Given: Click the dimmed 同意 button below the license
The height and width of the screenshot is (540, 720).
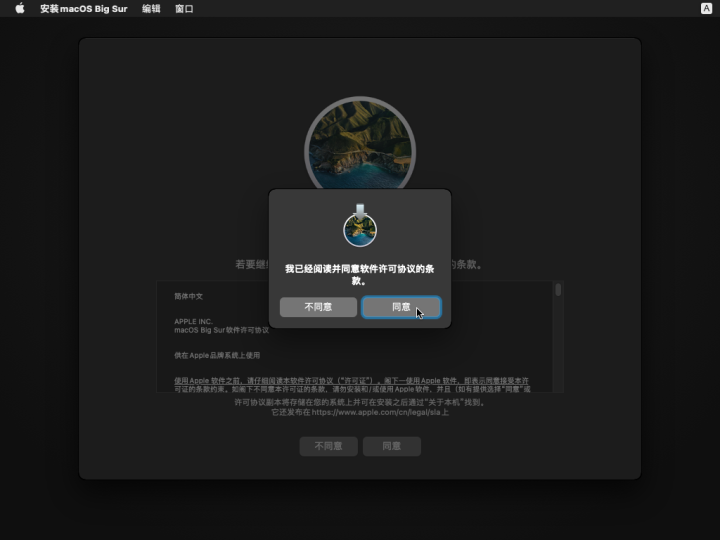Looking at the screenshot, I should (392, 446).
